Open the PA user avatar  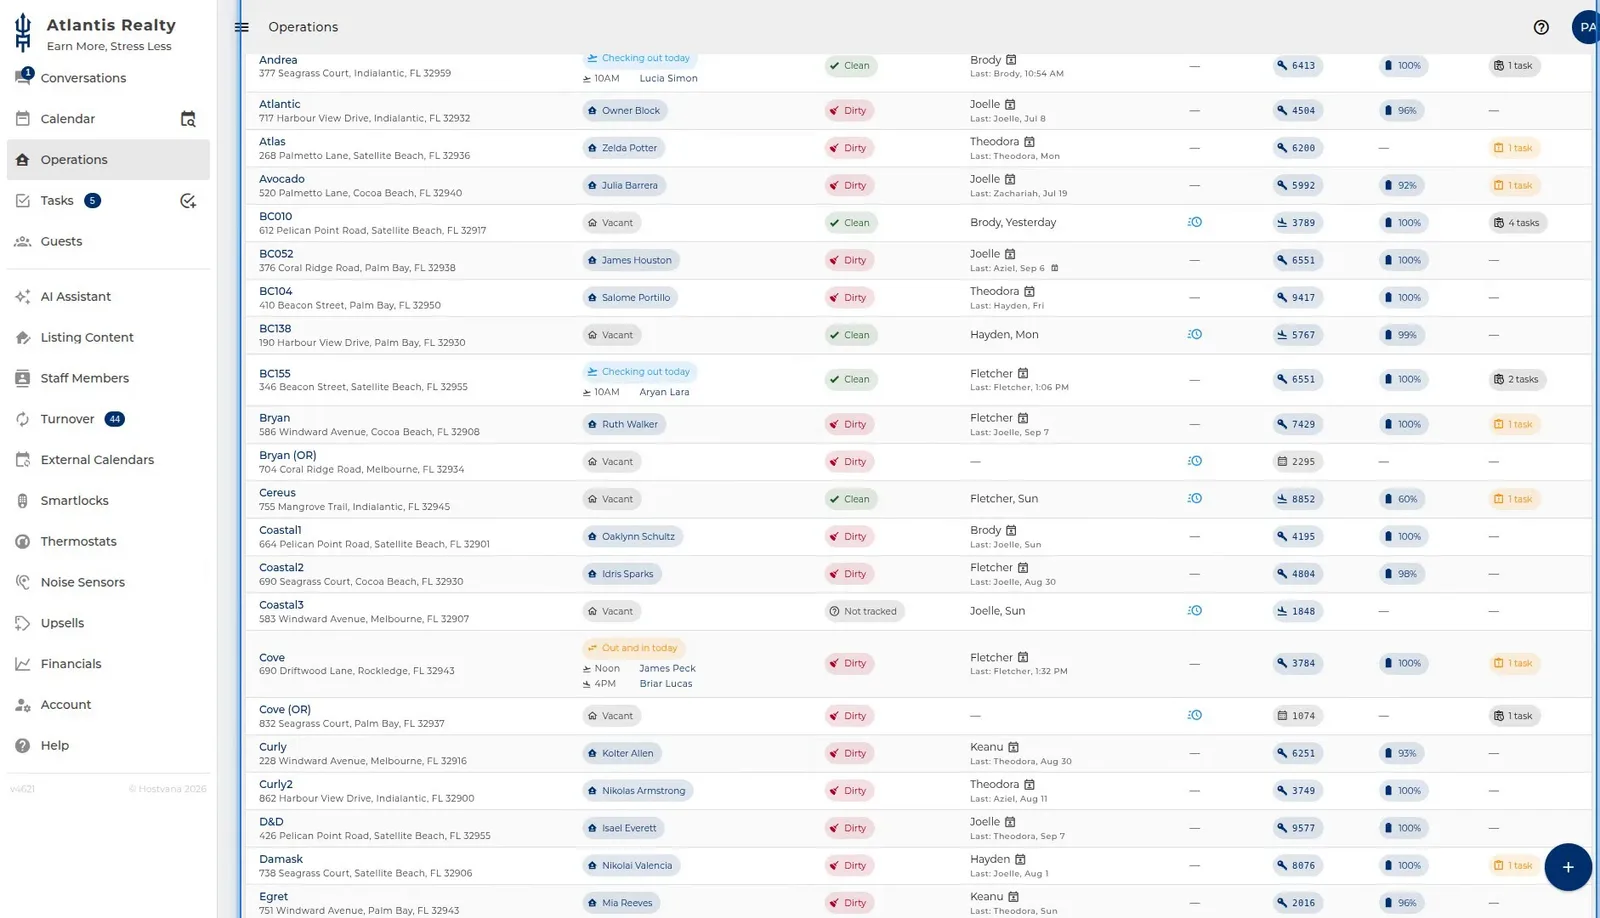point(1586,27)
